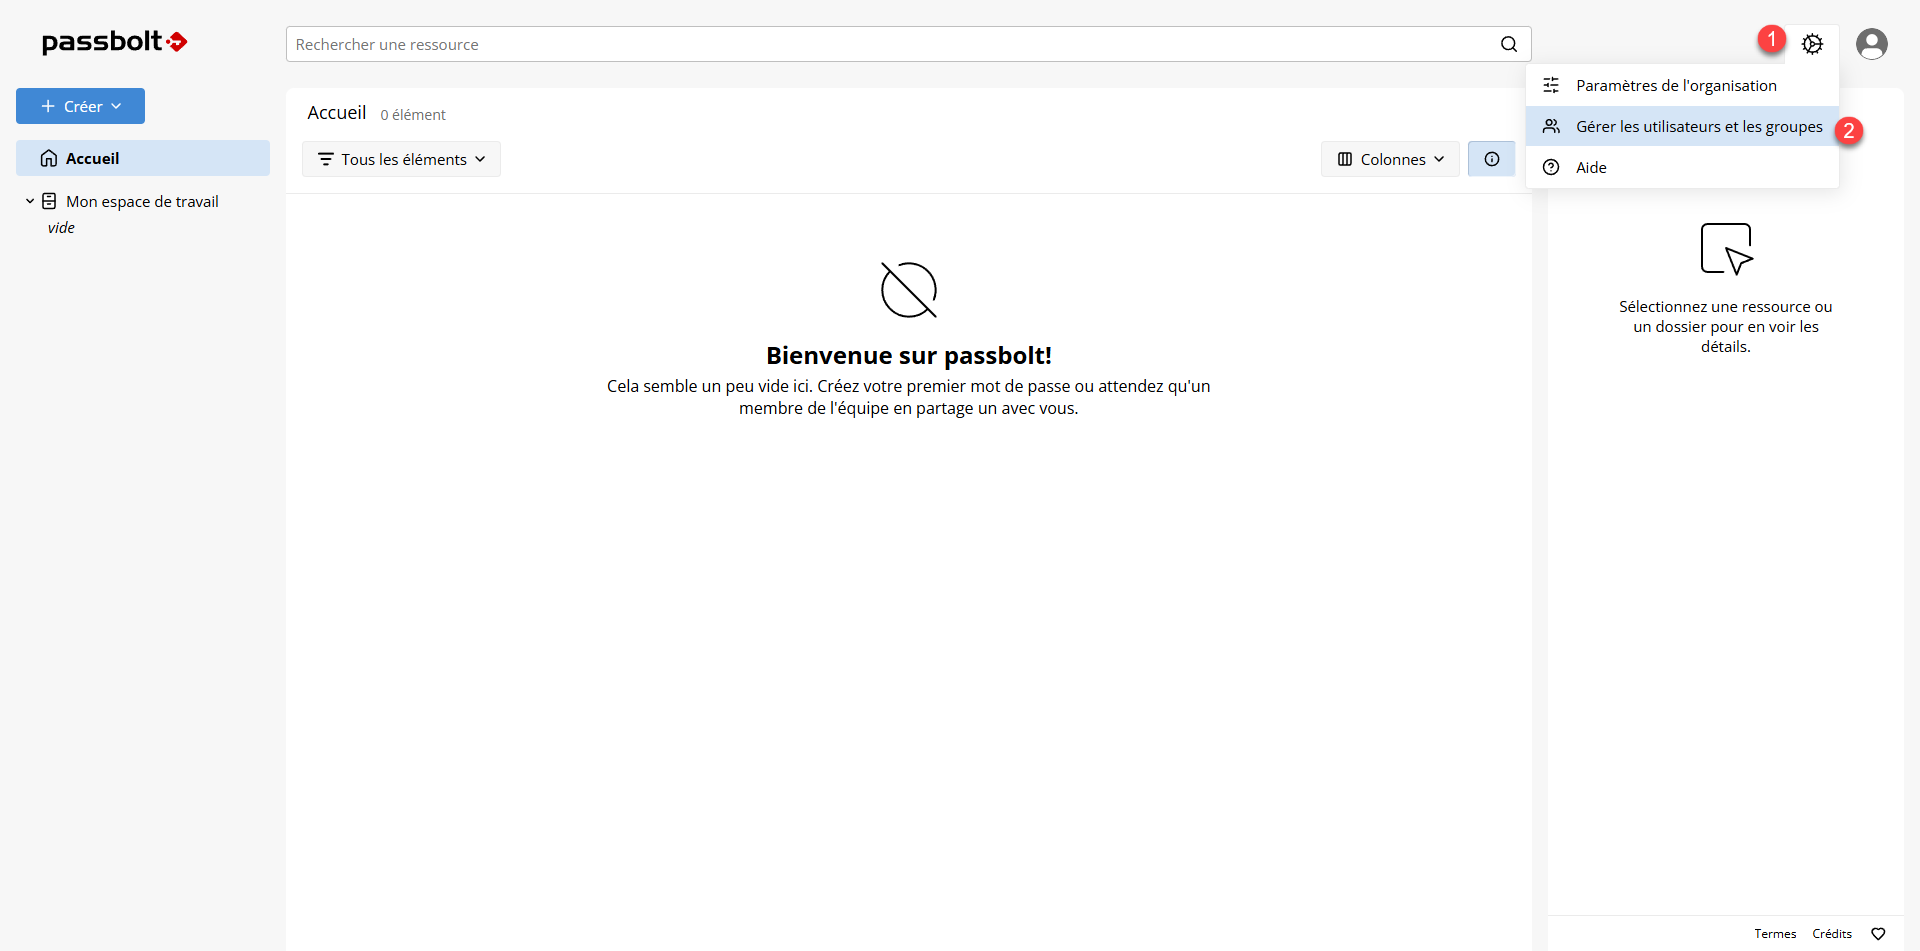Open the Crédits link

pyautogui.click(x=1831, y=934)
